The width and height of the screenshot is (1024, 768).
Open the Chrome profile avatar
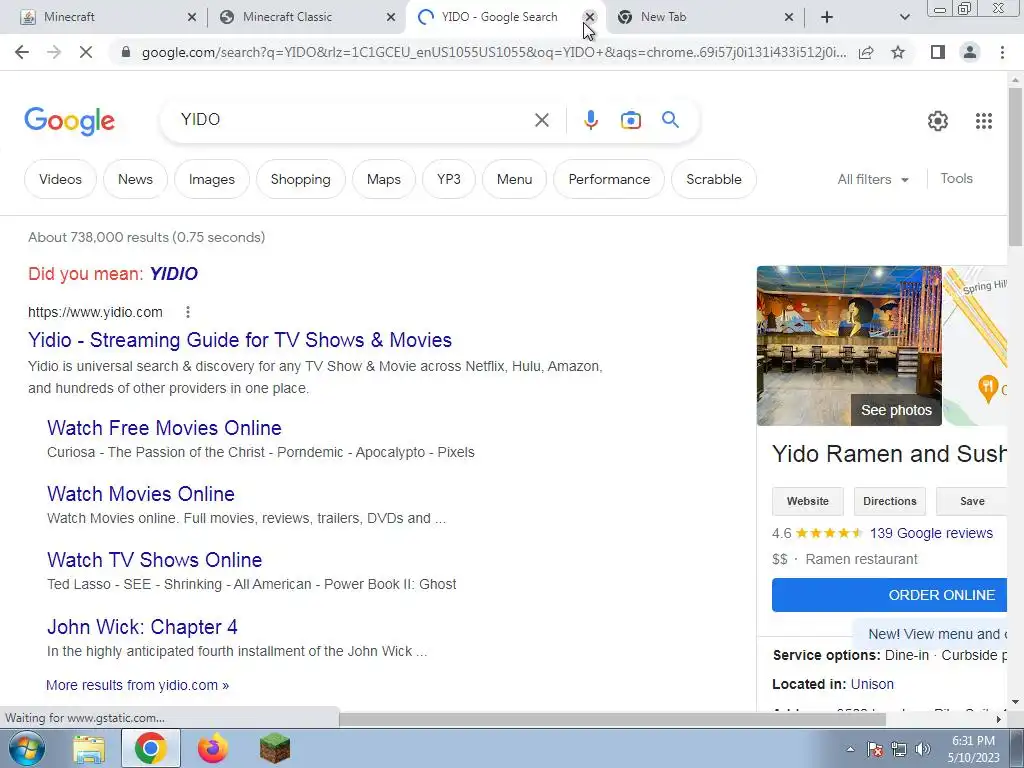coord(970,52)
